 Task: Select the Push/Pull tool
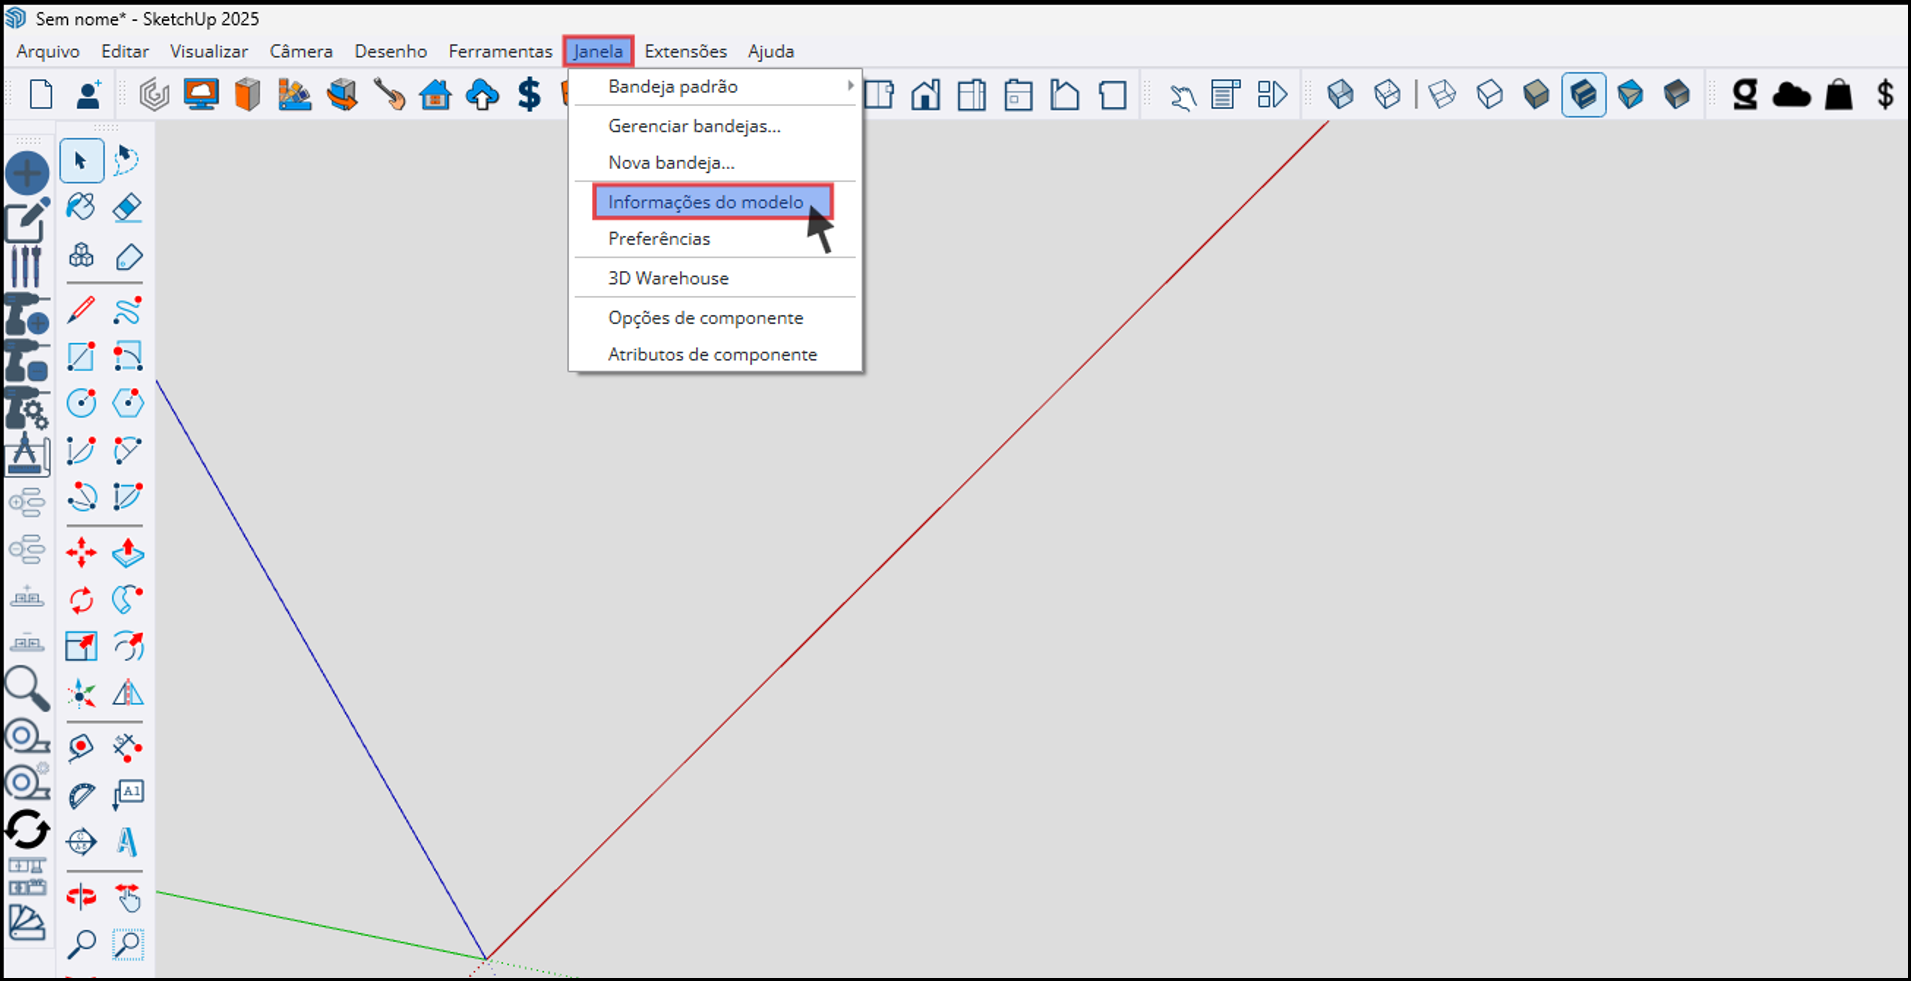pyautogui.click(x=127, y=552)
